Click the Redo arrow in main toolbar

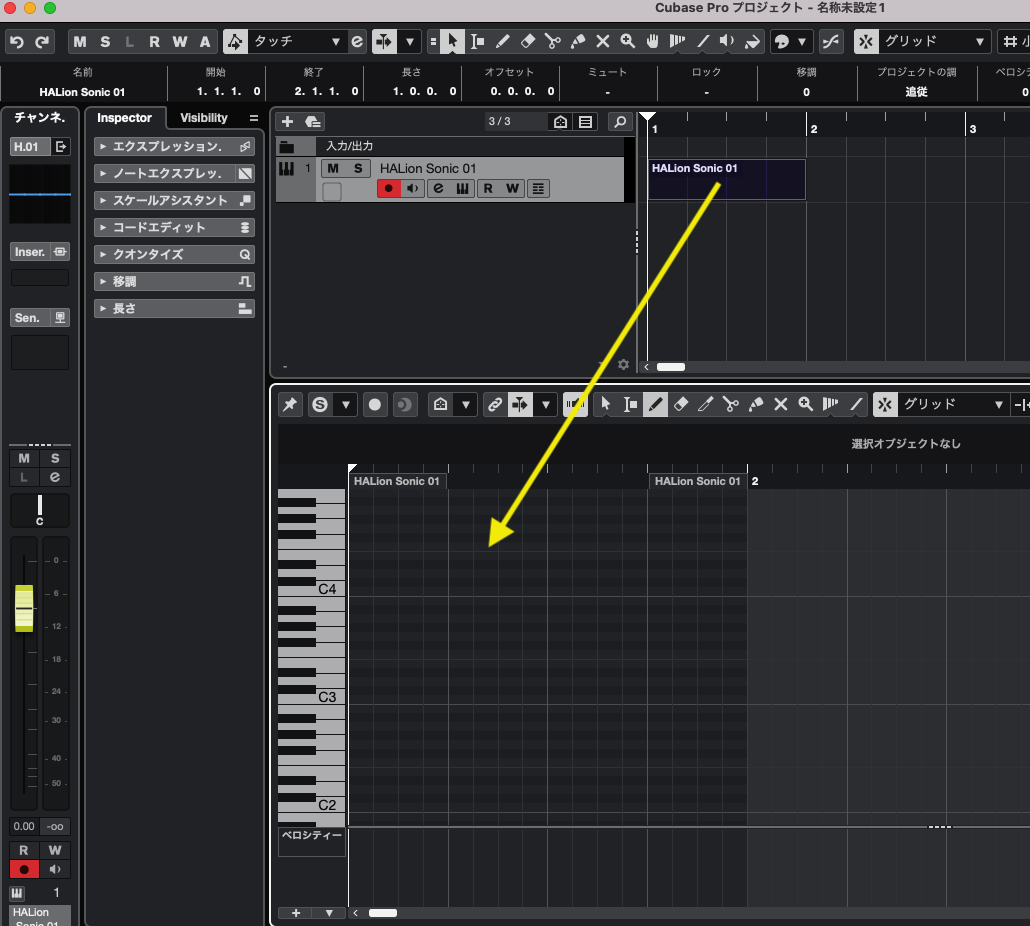pos(42,42)
